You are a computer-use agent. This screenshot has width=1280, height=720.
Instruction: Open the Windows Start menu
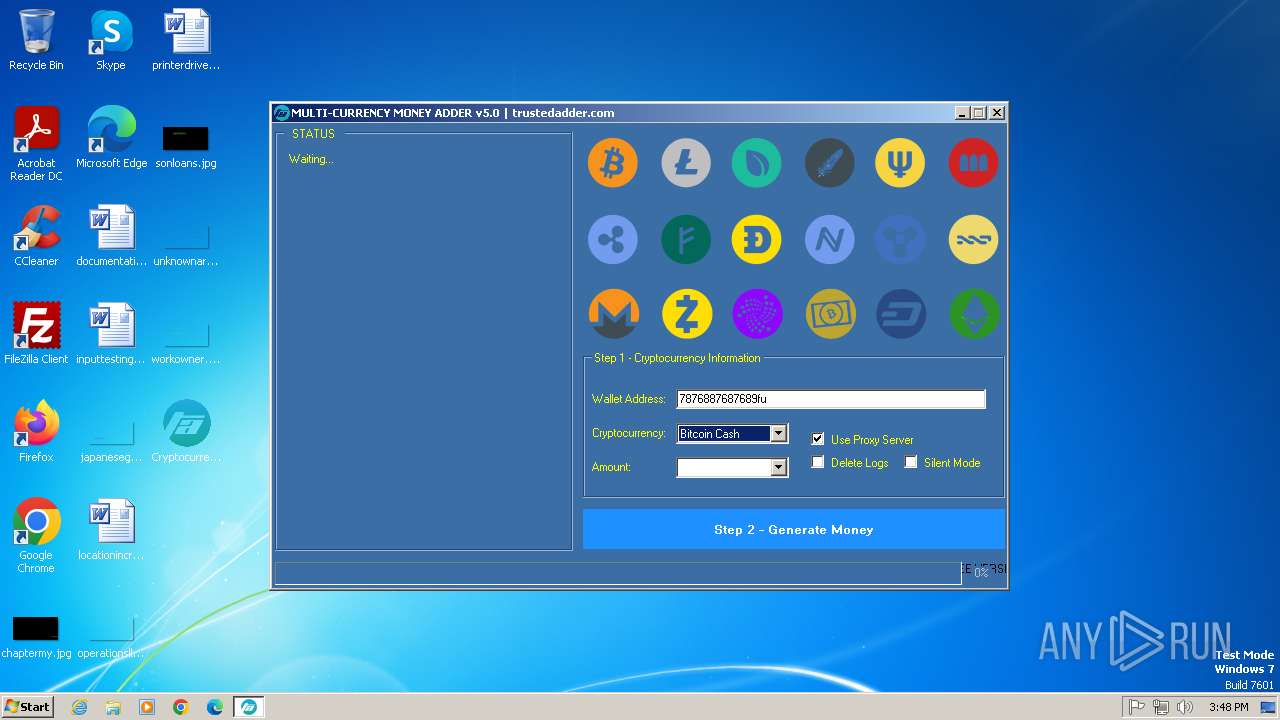(28, 706)
